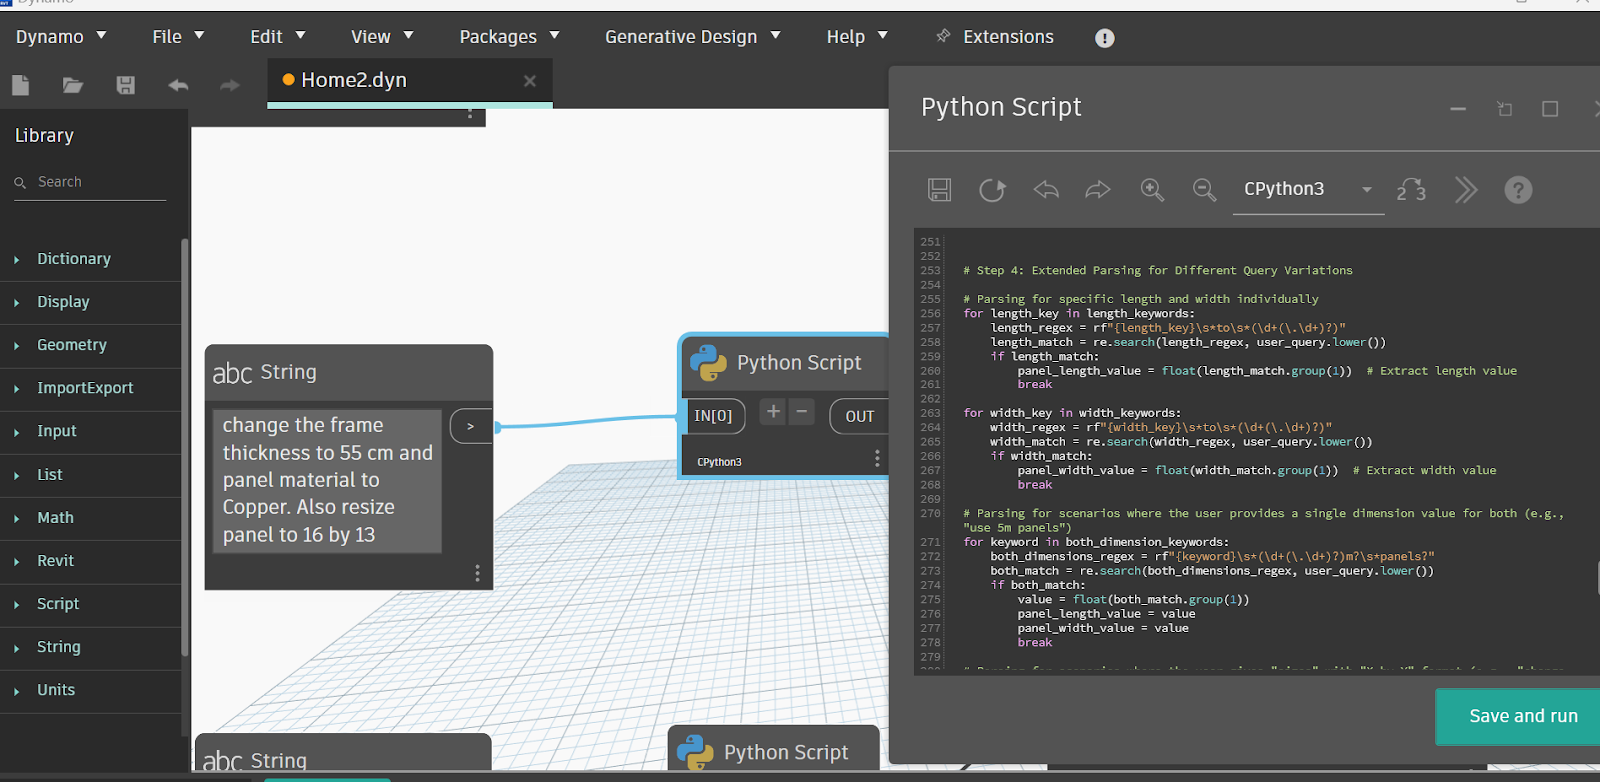This screenshot has height=782, width=1600.
Task: Select the lower Python Script node header
Action: 773,752
